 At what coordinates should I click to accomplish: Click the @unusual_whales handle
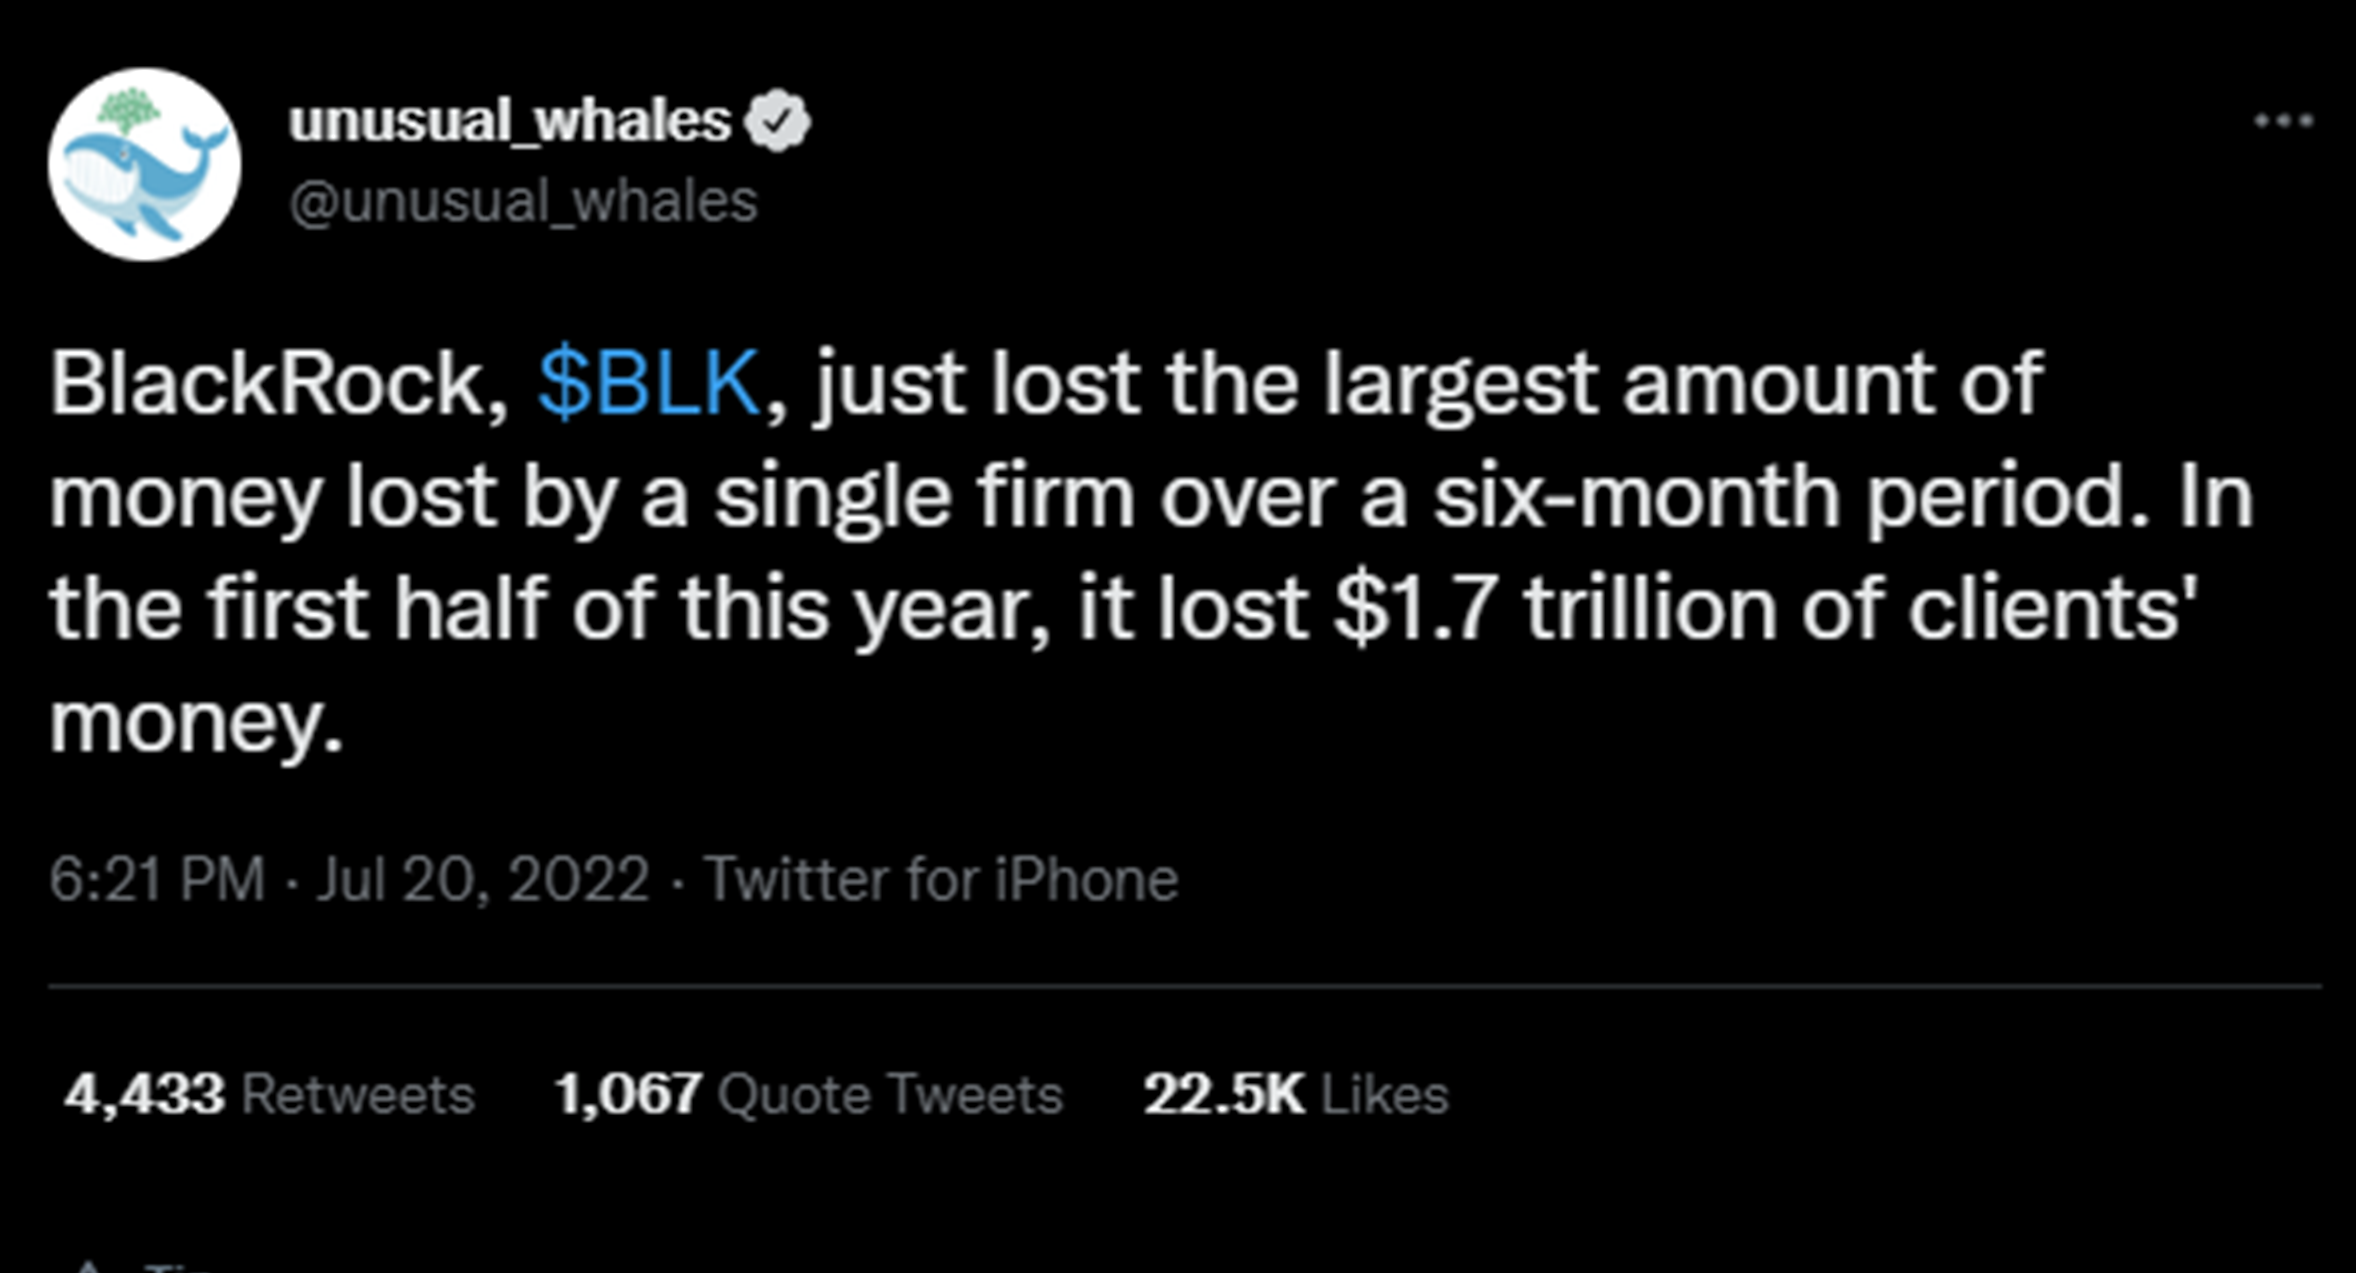pos(523,202)
